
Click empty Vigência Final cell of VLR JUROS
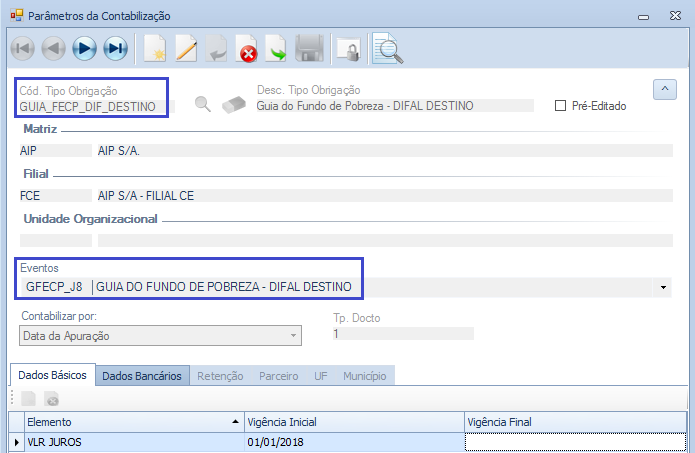pos(575,442)
